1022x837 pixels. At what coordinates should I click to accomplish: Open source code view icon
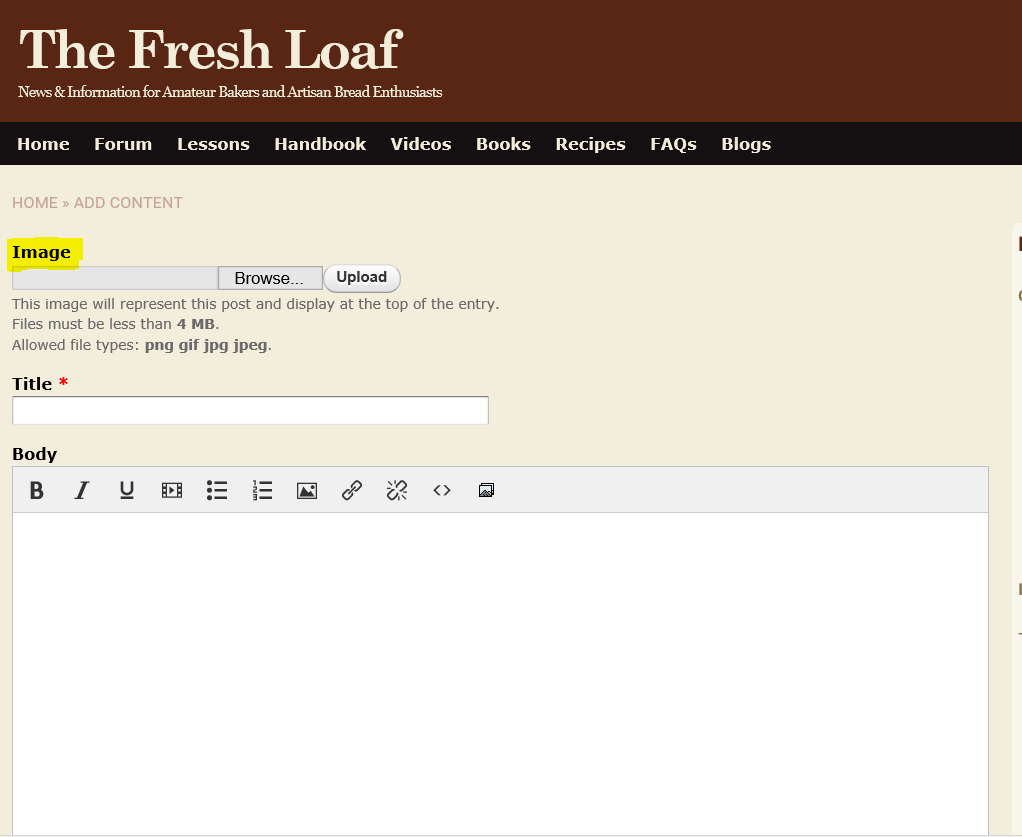pos(442,490)
